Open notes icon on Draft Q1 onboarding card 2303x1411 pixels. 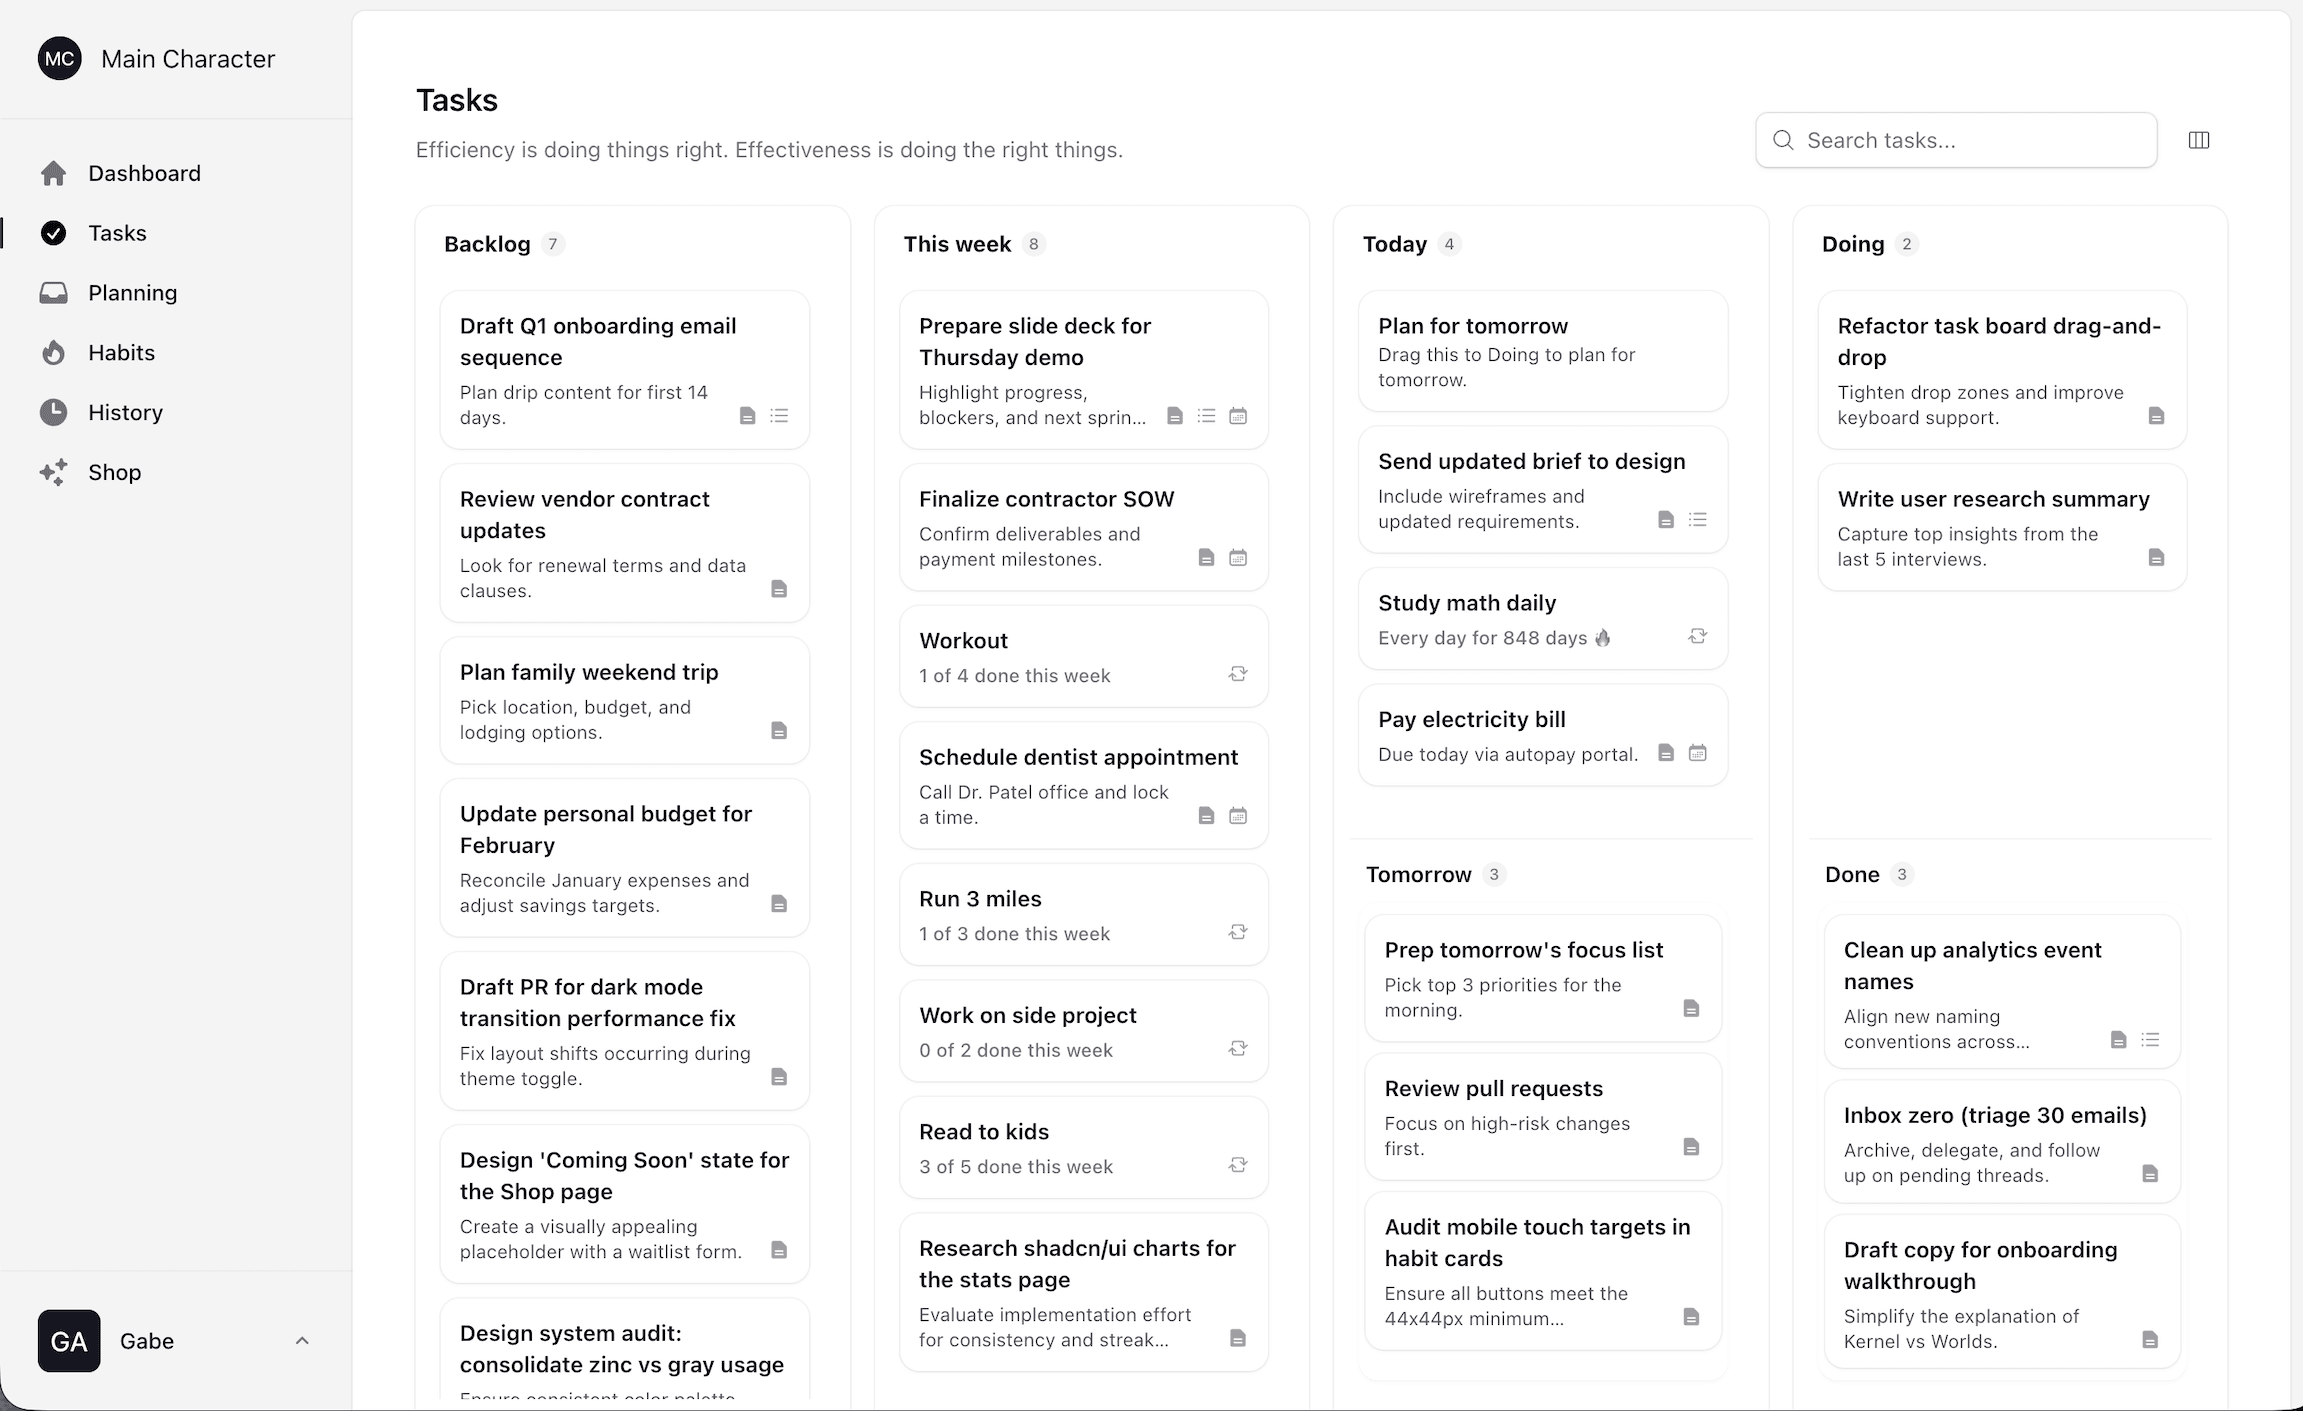click(748, 415)
